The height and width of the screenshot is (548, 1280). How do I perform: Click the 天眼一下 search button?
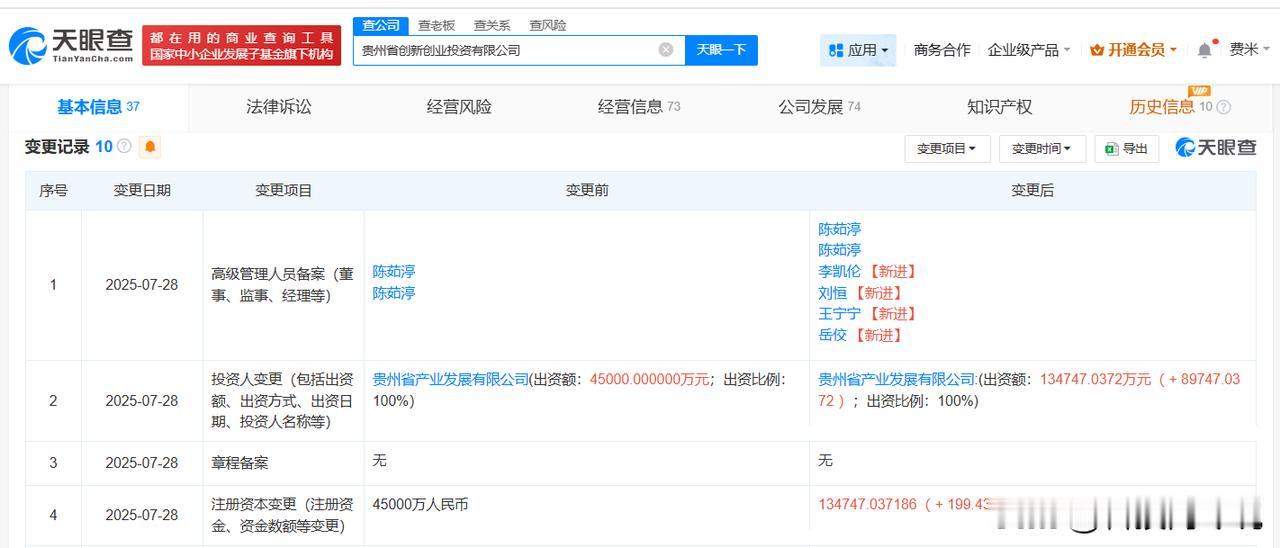coord(721,50)
